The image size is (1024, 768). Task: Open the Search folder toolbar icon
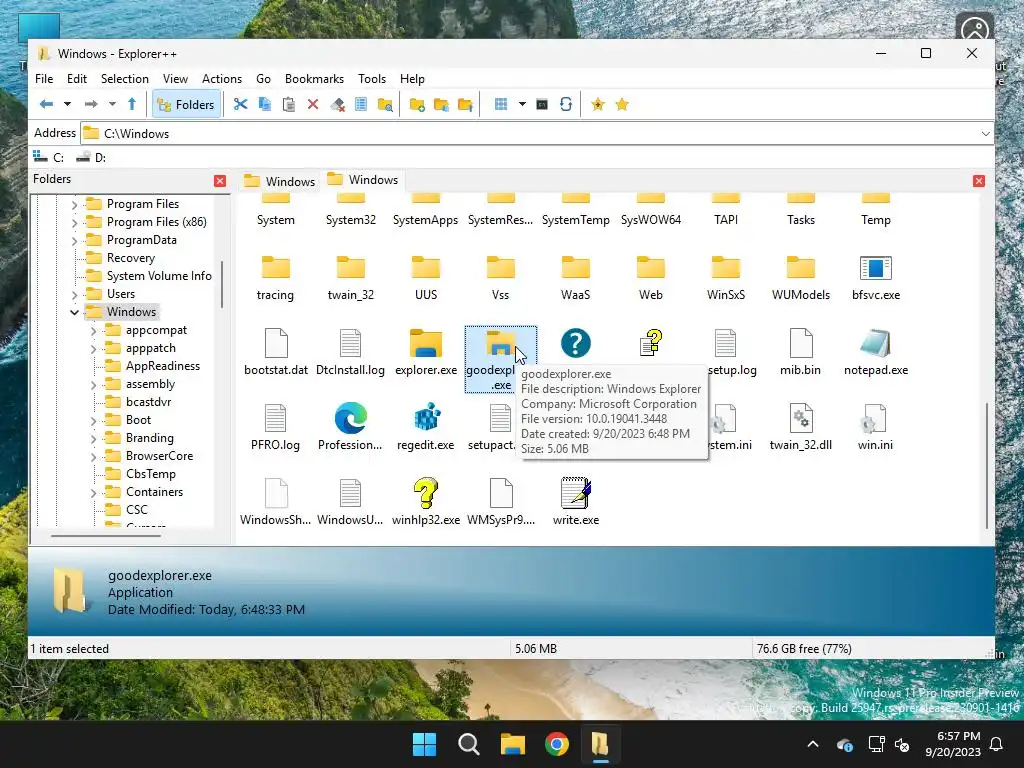[385, 104]
